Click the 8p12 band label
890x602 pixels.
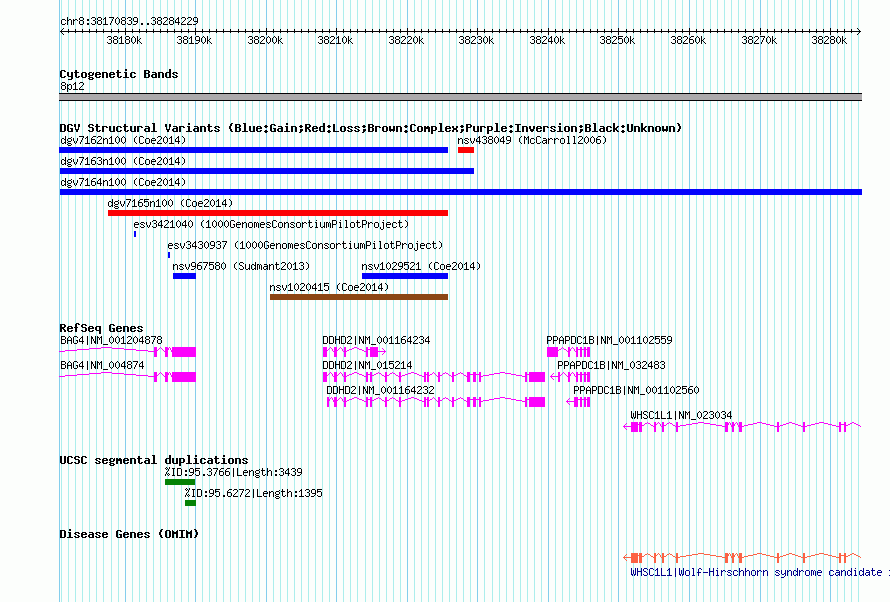click(x=72, y=86)
